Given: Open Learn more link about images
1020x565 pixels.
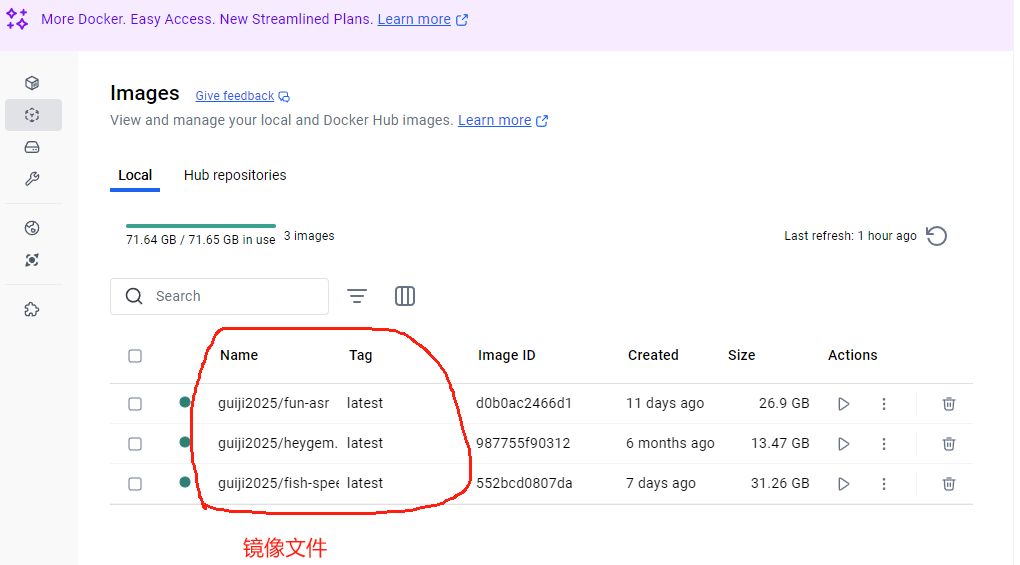Looking at the screenshot, I should pos(494,120).
